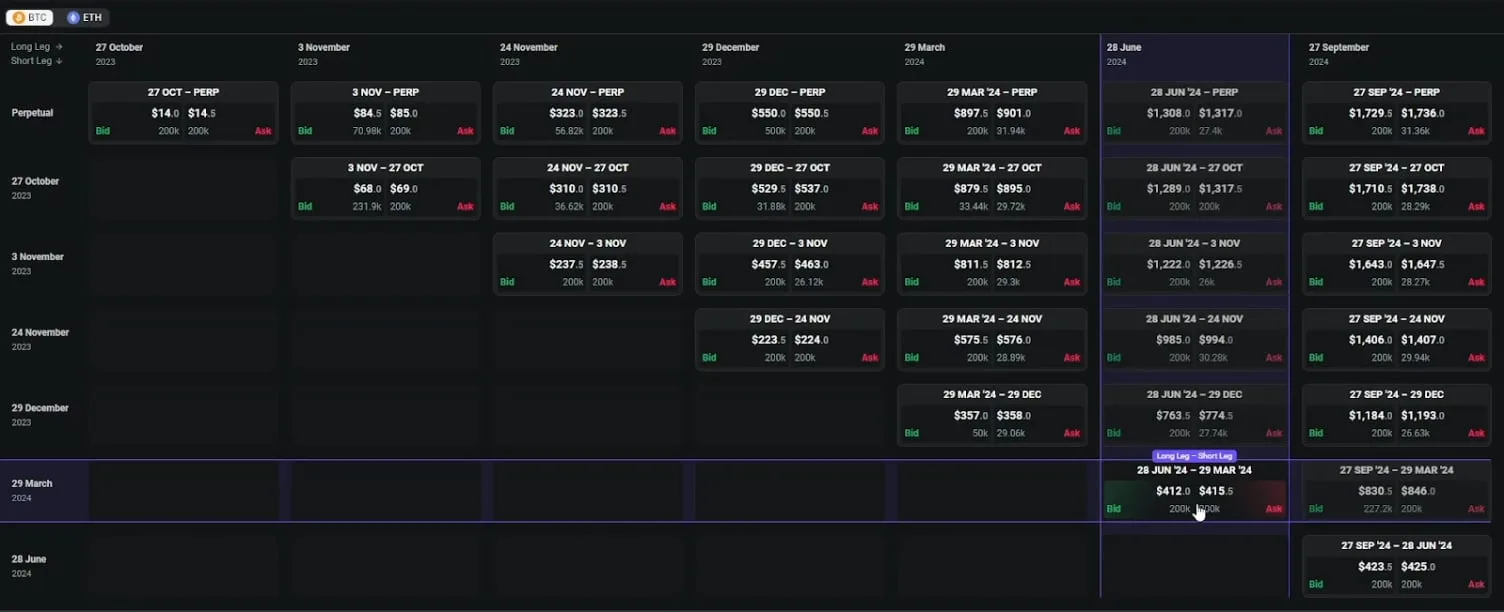
Task: Click the 28 June row label
Action: click(x=29, y=566)
